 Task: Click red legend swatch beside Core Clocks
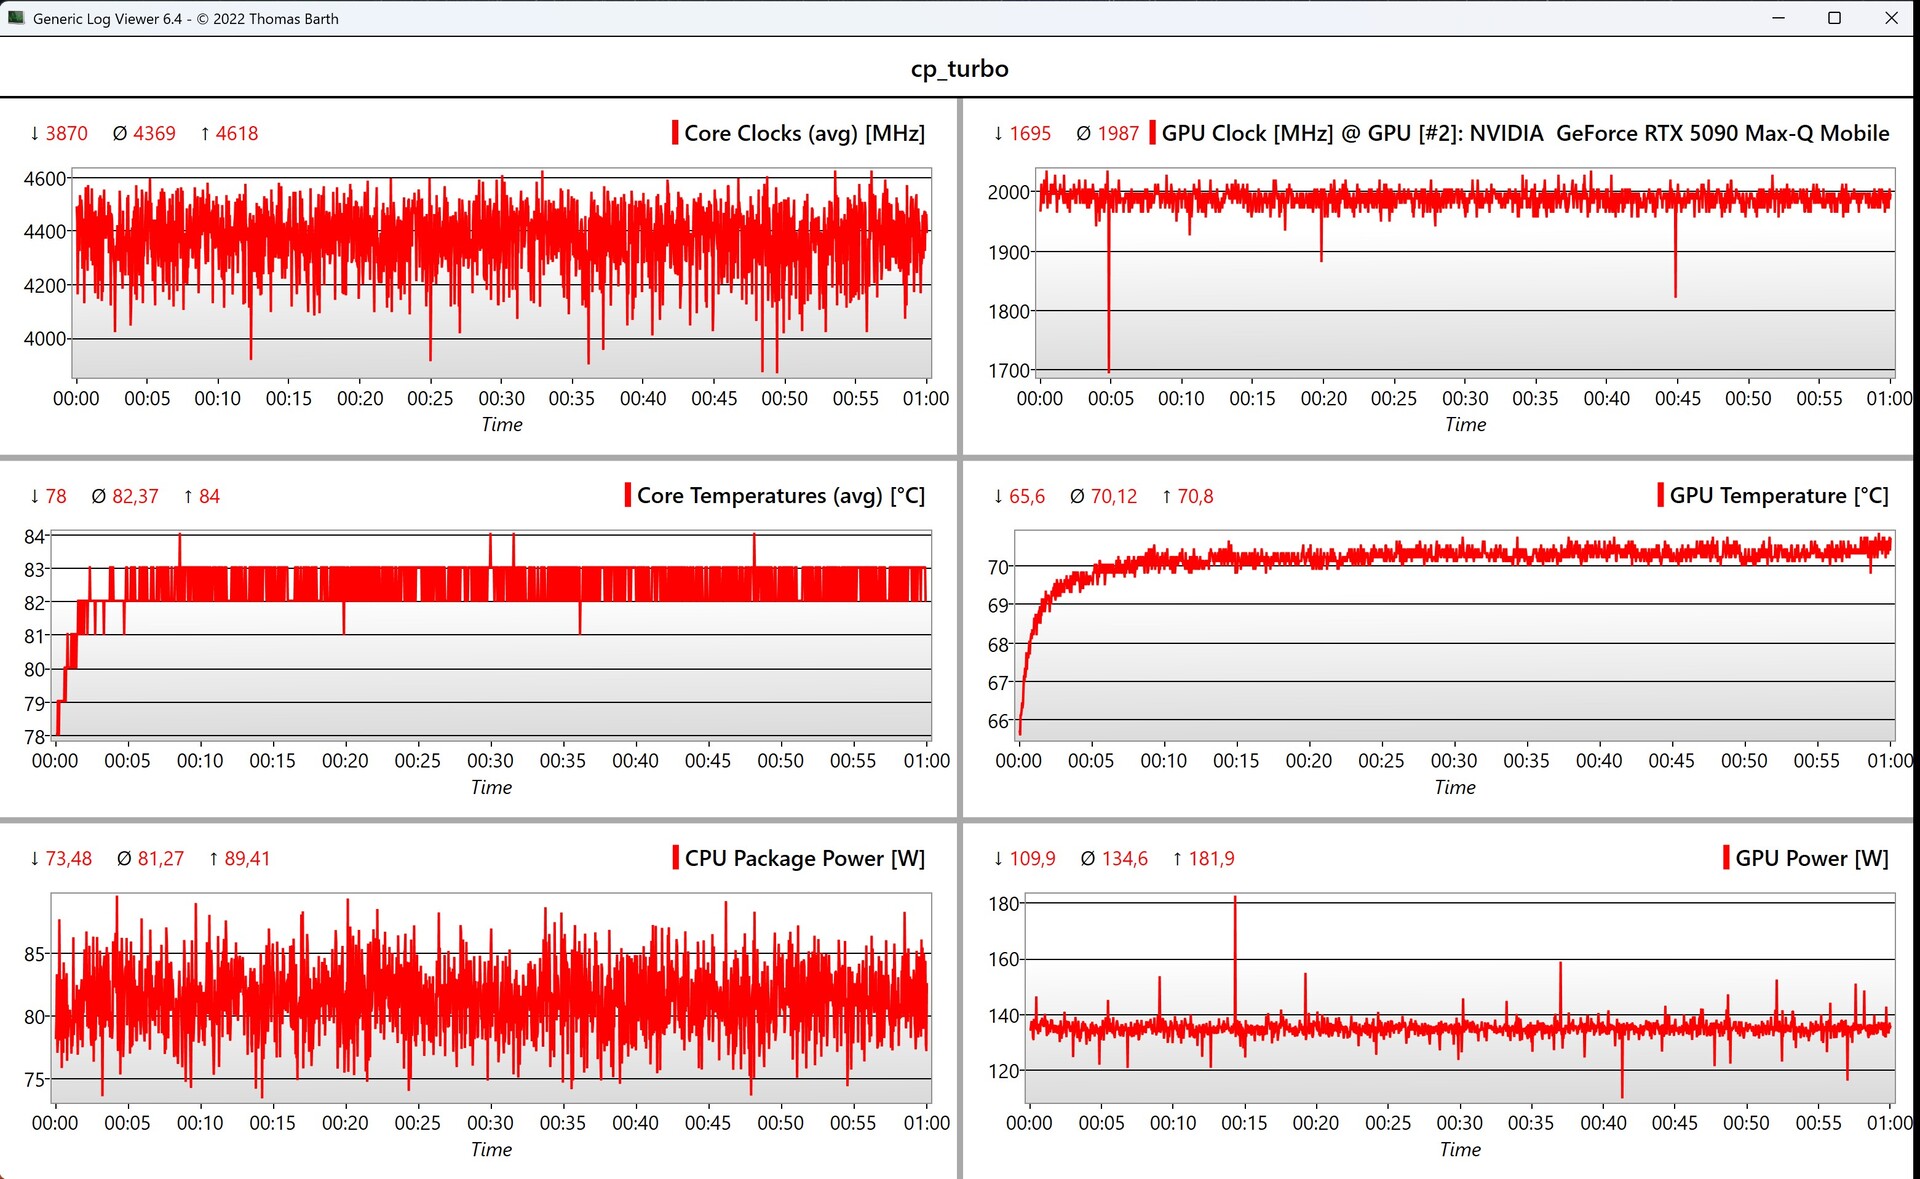(675, 133)
